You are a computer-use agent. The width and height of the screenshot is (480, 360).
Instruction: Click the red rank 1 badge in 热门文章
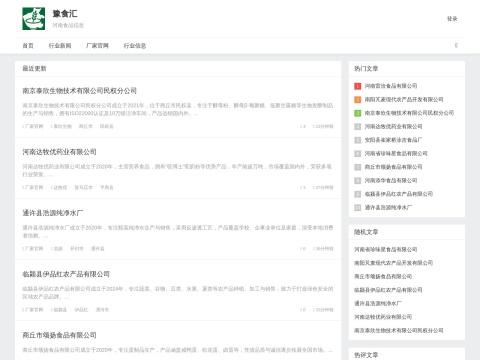pyautogui.click(x=357, y=86)
